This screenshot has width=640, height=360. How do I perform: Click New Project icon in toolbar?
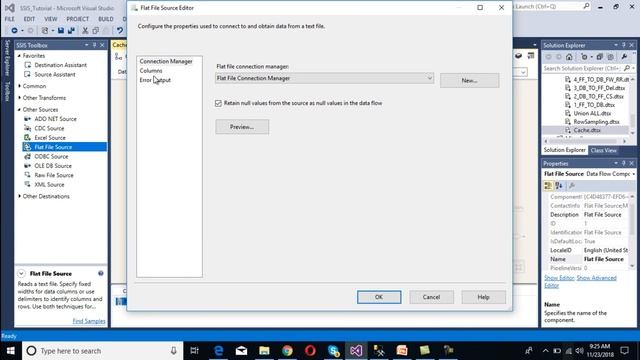(45, 31)
